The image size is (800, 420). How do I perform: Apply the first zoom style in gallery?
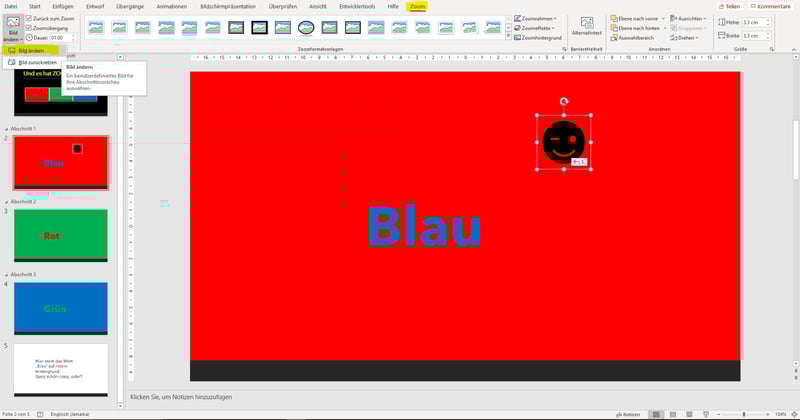click(x=96, y=28)
